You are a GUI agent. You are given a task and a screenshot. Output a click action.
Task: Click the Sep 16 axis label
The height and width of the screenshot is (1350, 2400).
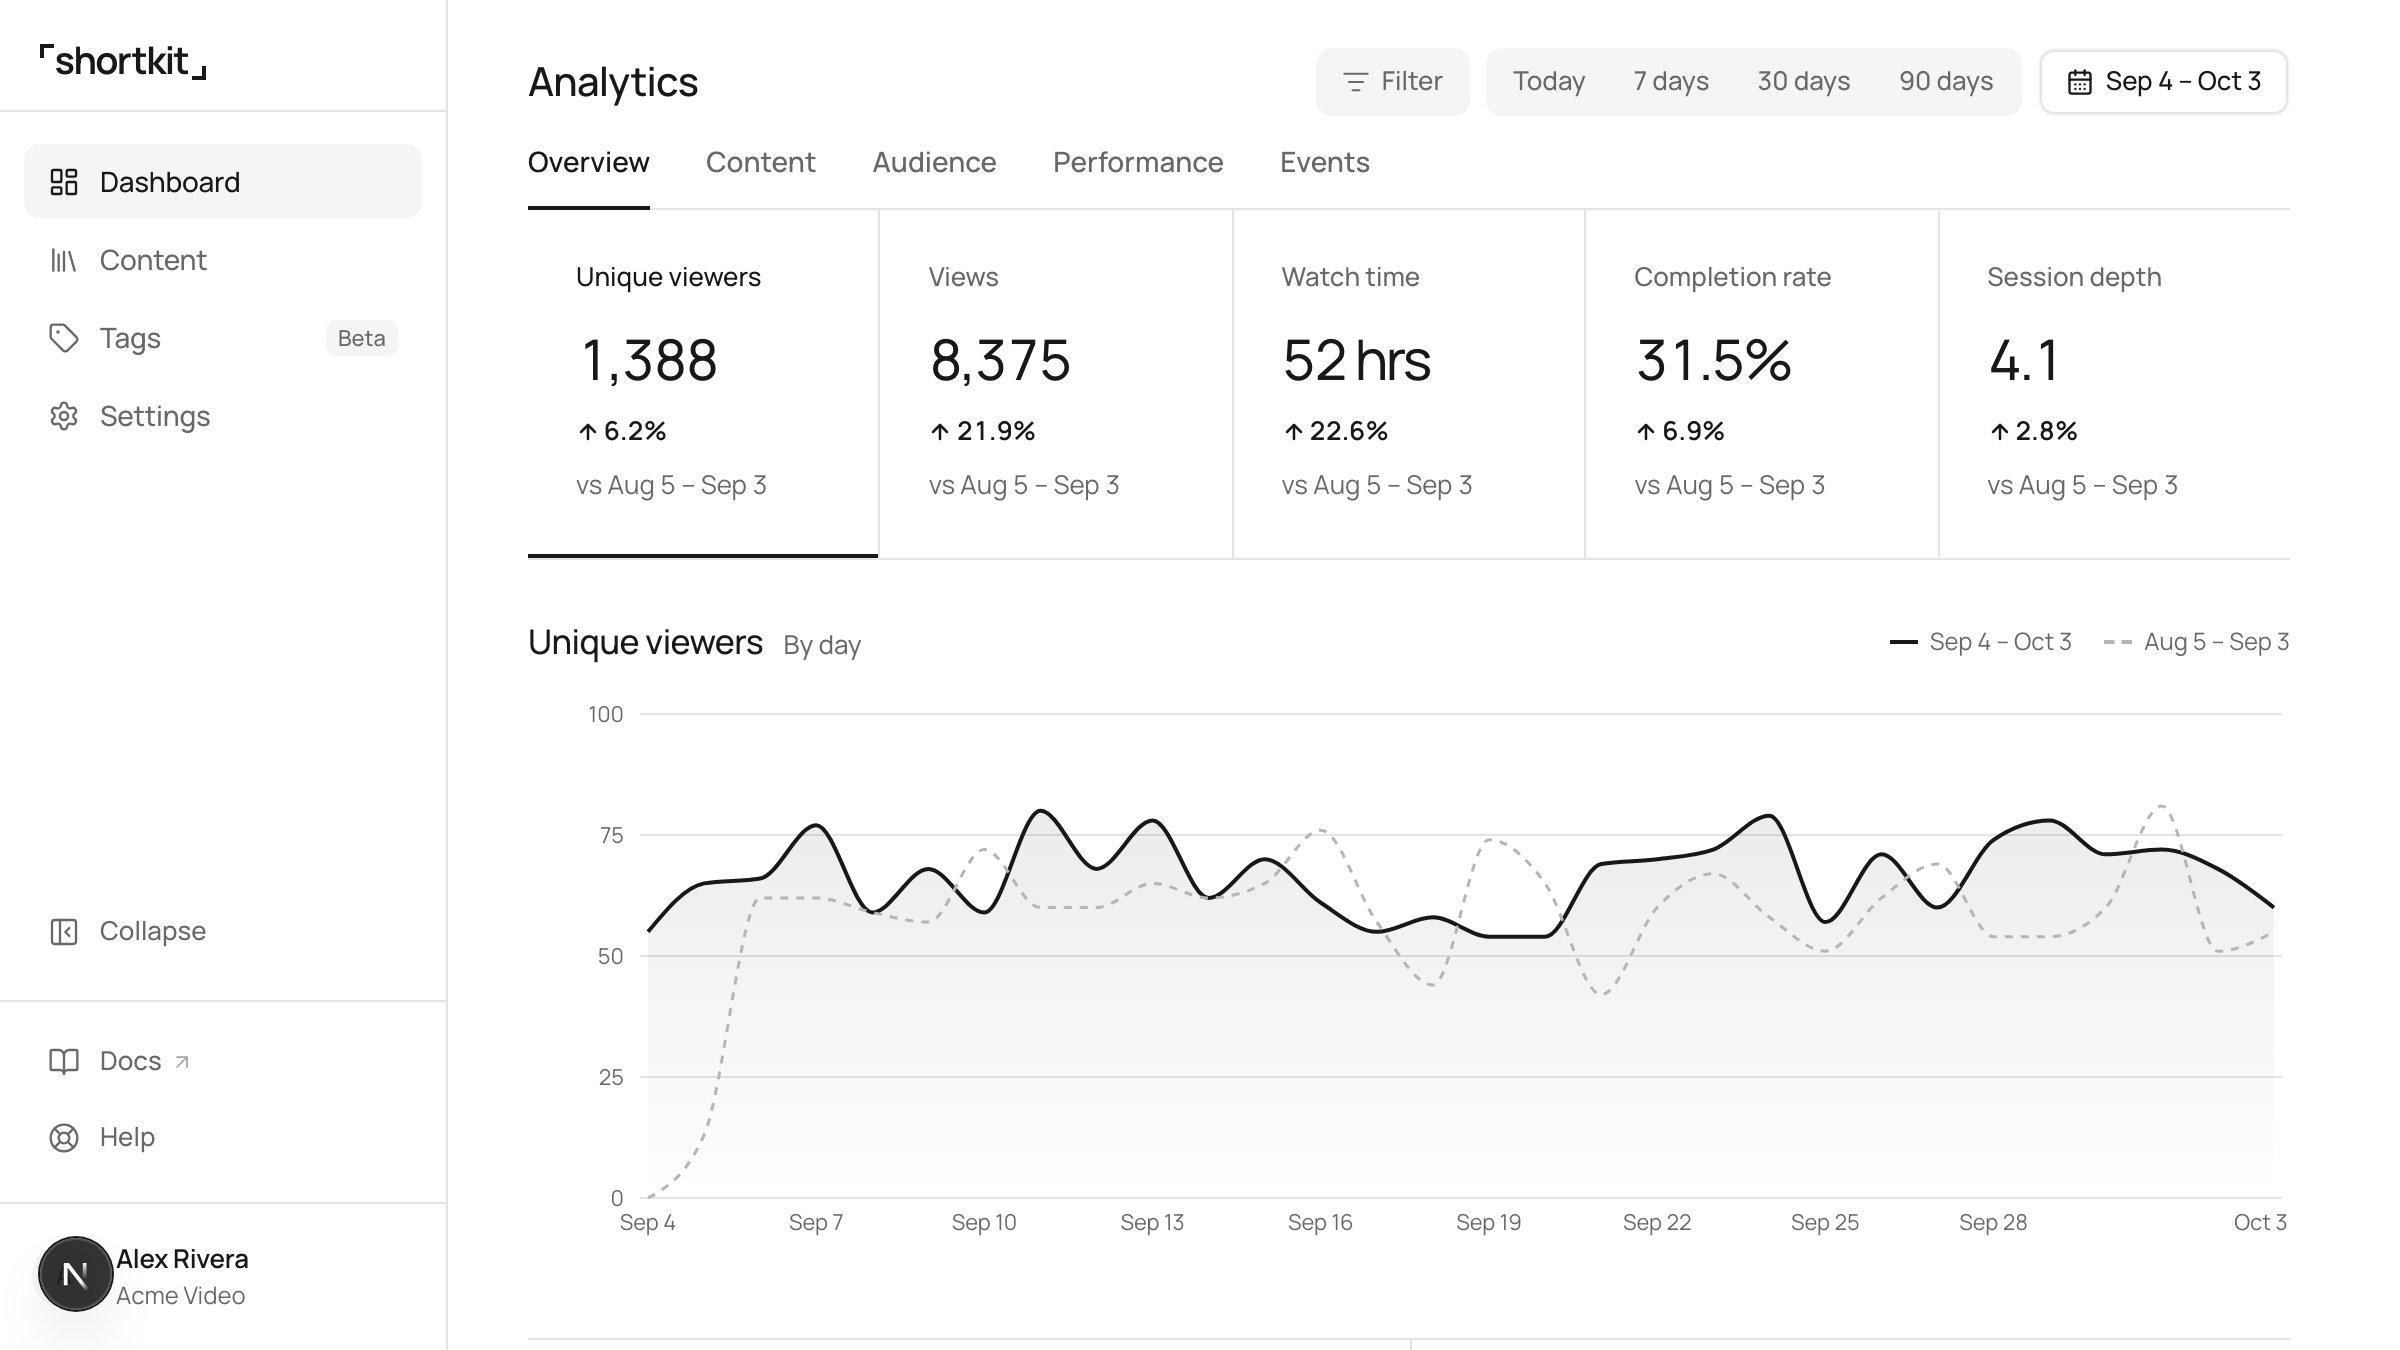[1320, 1222]
